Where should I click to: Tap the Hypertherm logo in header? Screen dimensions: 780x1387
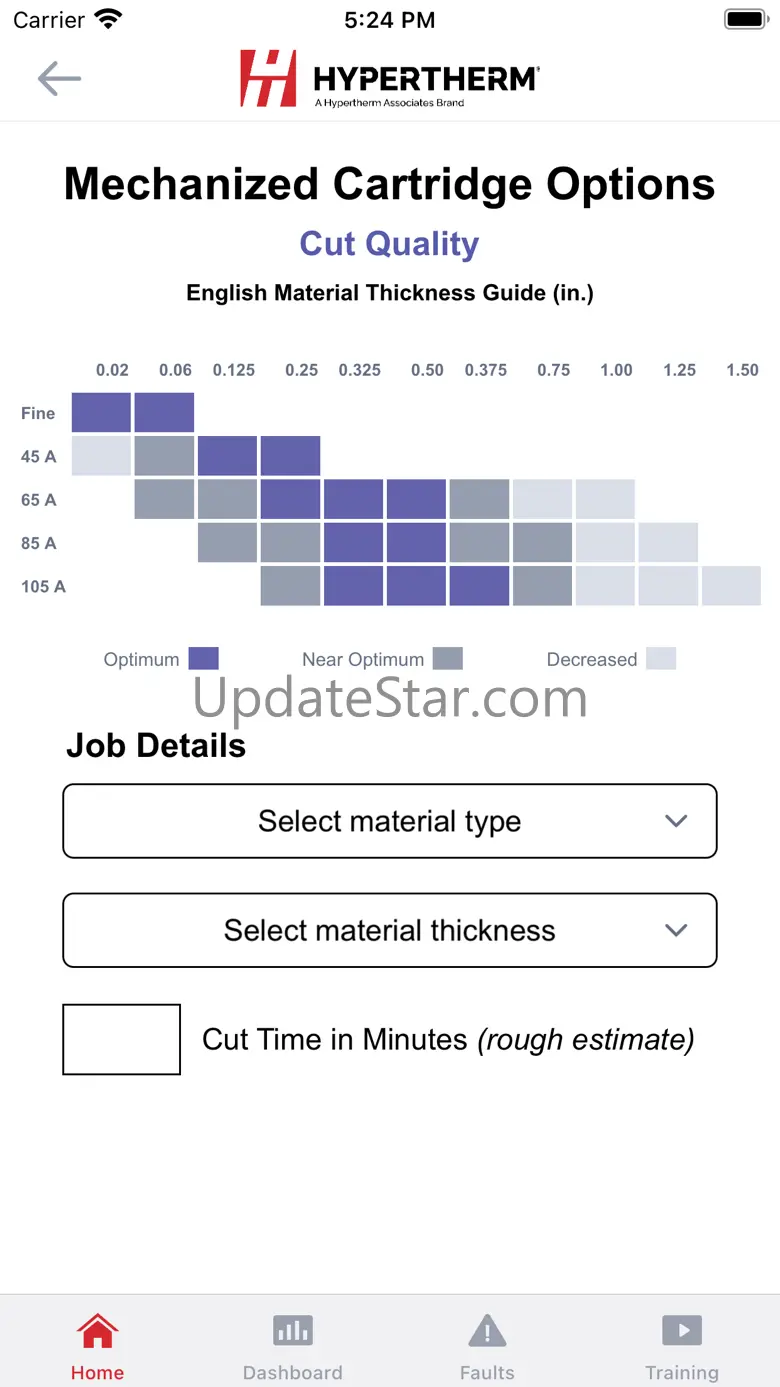389,79
